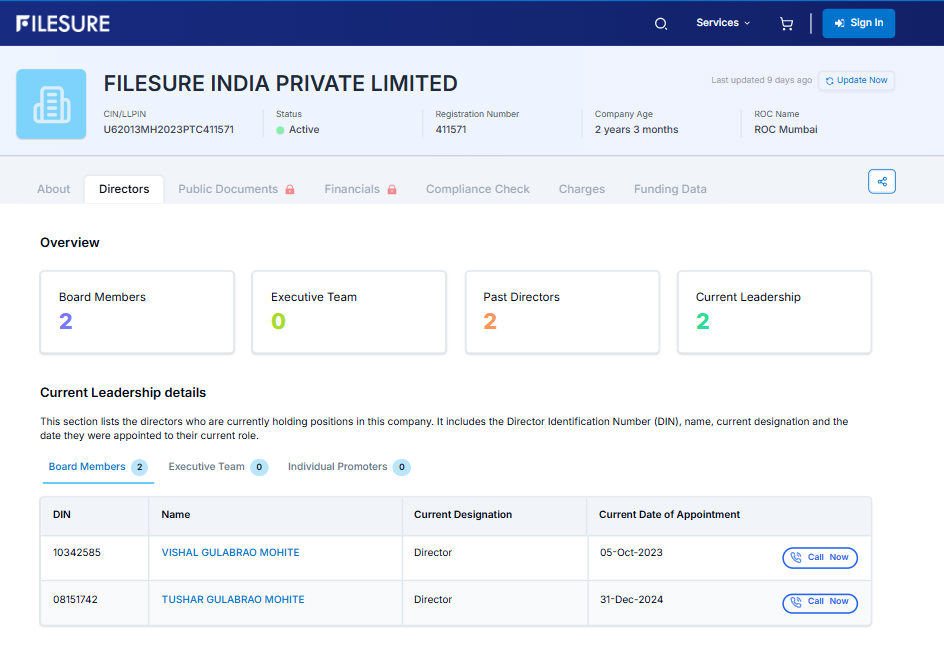Go to the Compliance Check tab
Image resolution: width=944 pixels, height=651 pixels.
point(478,189)
